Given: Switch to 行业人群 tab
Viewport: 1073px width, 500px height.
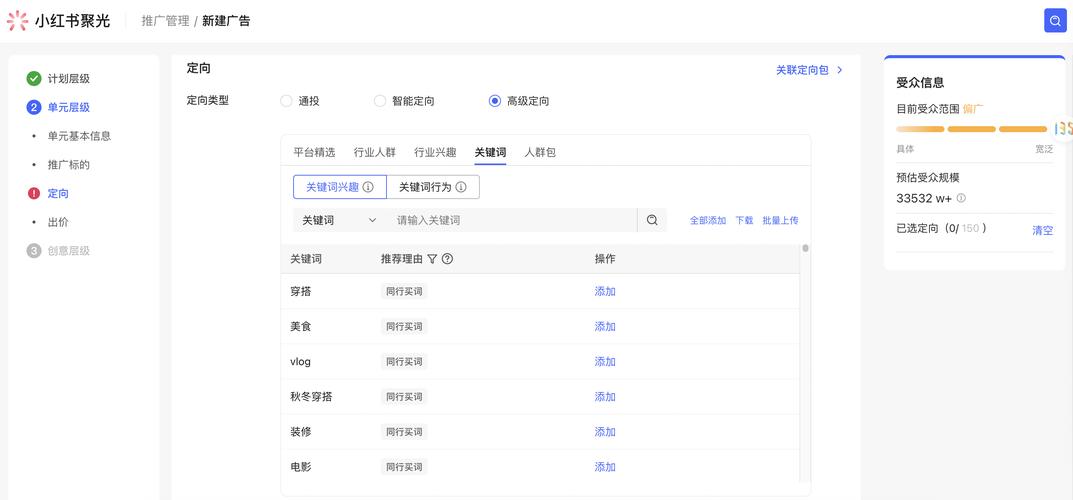Looking at the screenshot, I should [374, 153].
